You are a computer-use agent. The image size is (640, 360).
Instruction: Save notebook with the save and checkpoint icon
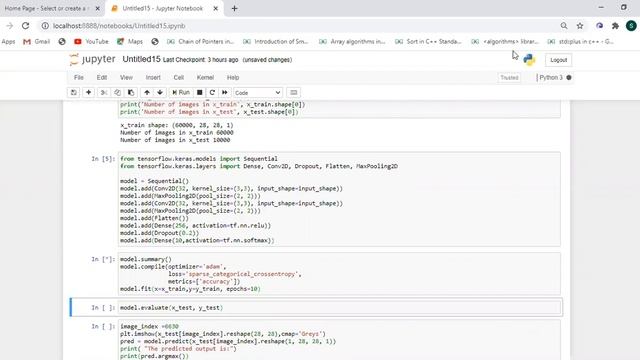(x=73, y=93)
